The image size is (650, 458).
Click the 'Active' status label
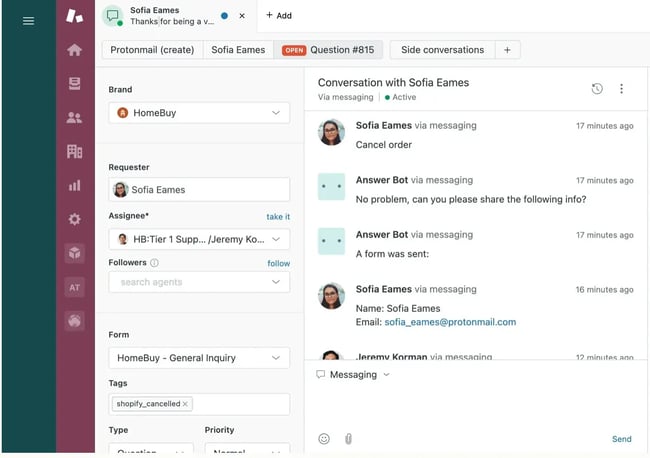point(400,97)
